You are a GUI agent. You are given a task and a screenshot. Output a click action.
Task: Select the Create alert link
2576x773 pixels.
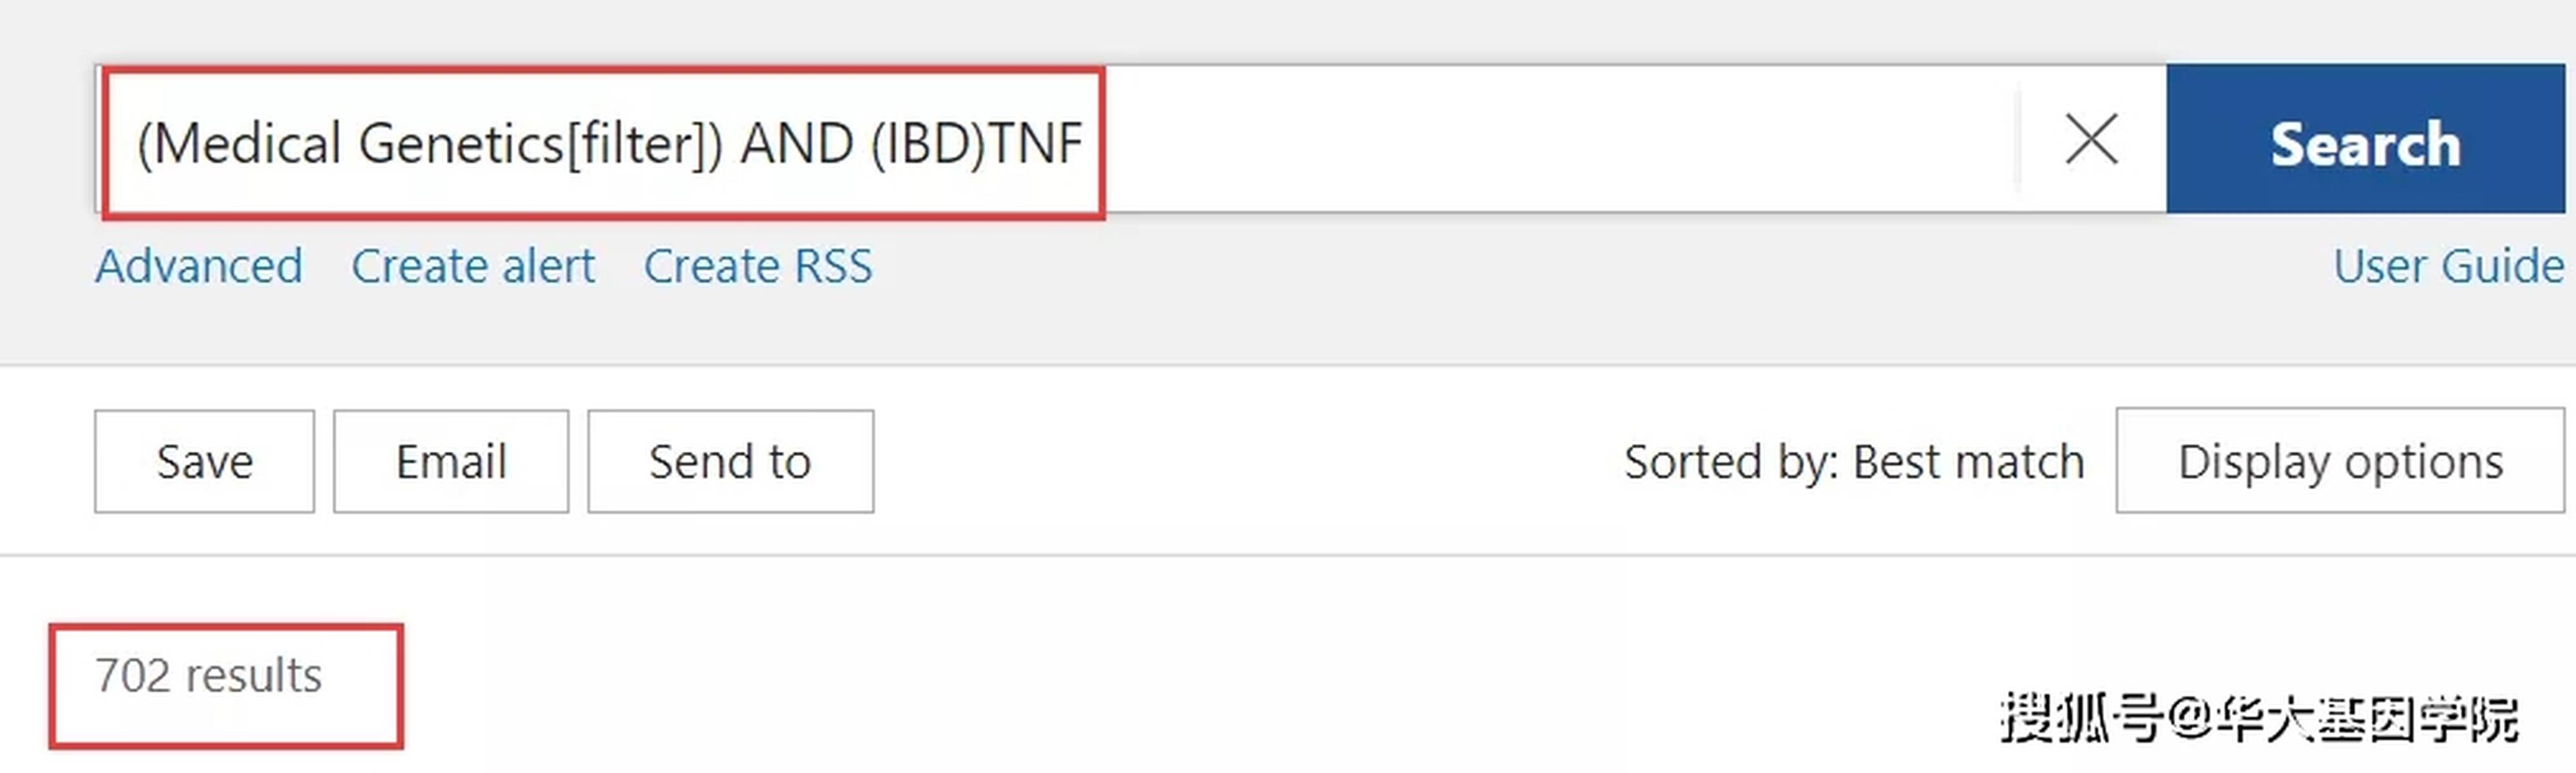[x=473, y=266]
